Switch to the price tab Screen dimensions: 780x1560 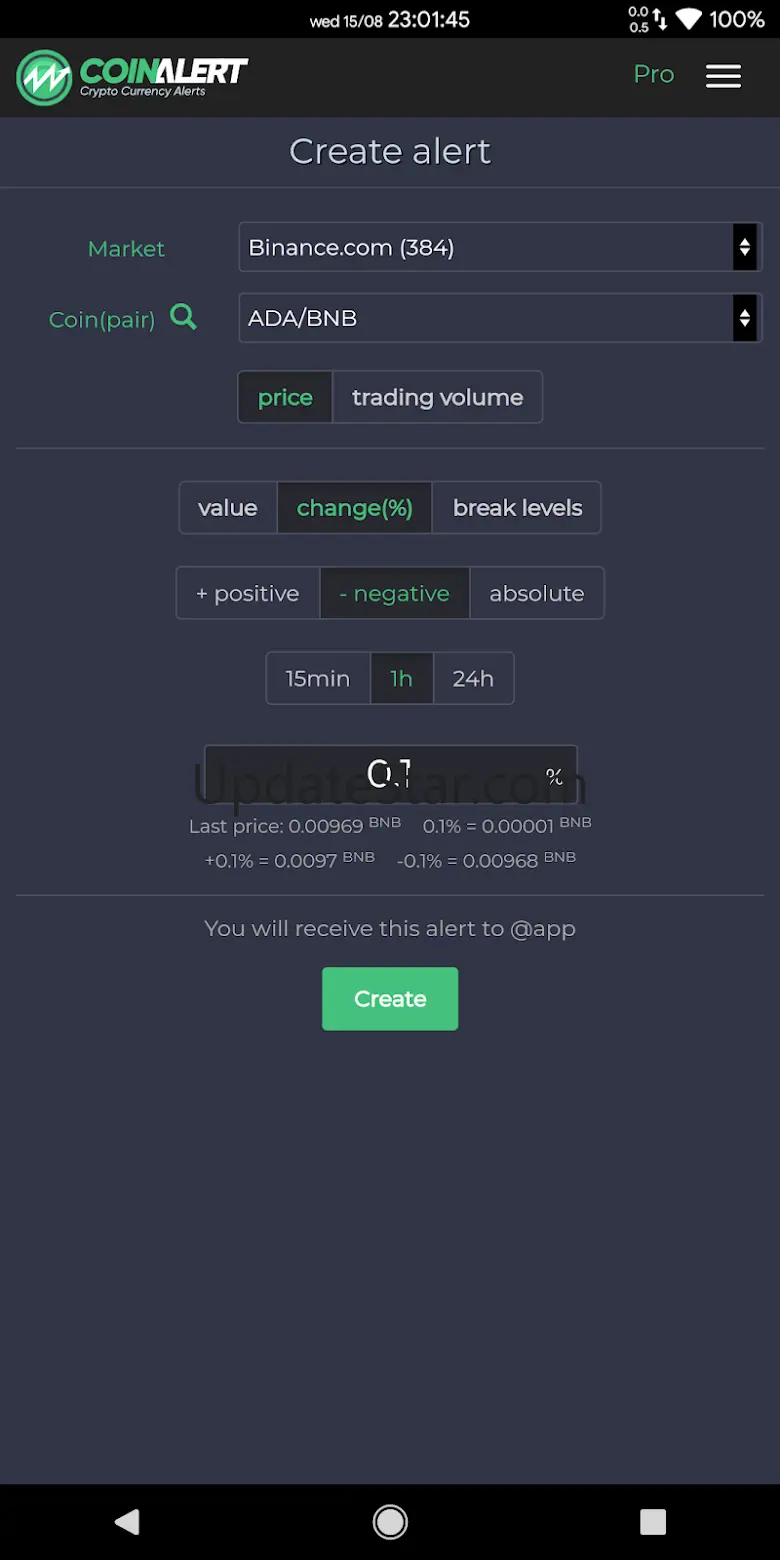point(285,397)
